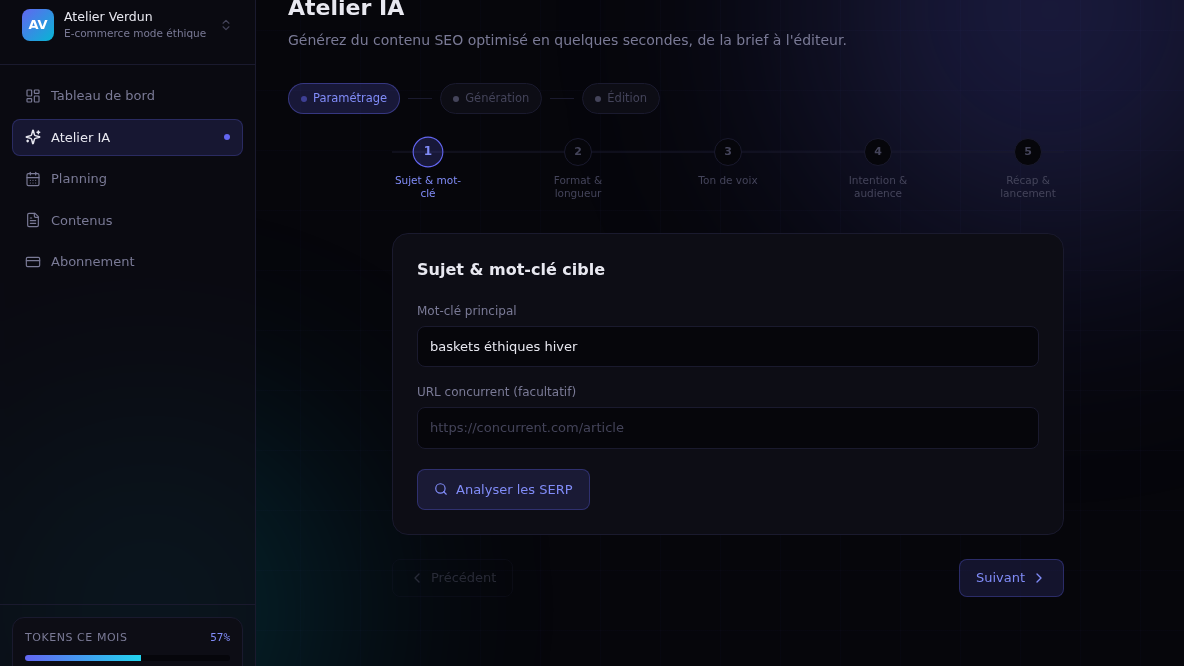Click the right chevron in Suivant
Image resolution: width=1184 pixels, height=666 pixels.
[1039, 578]
